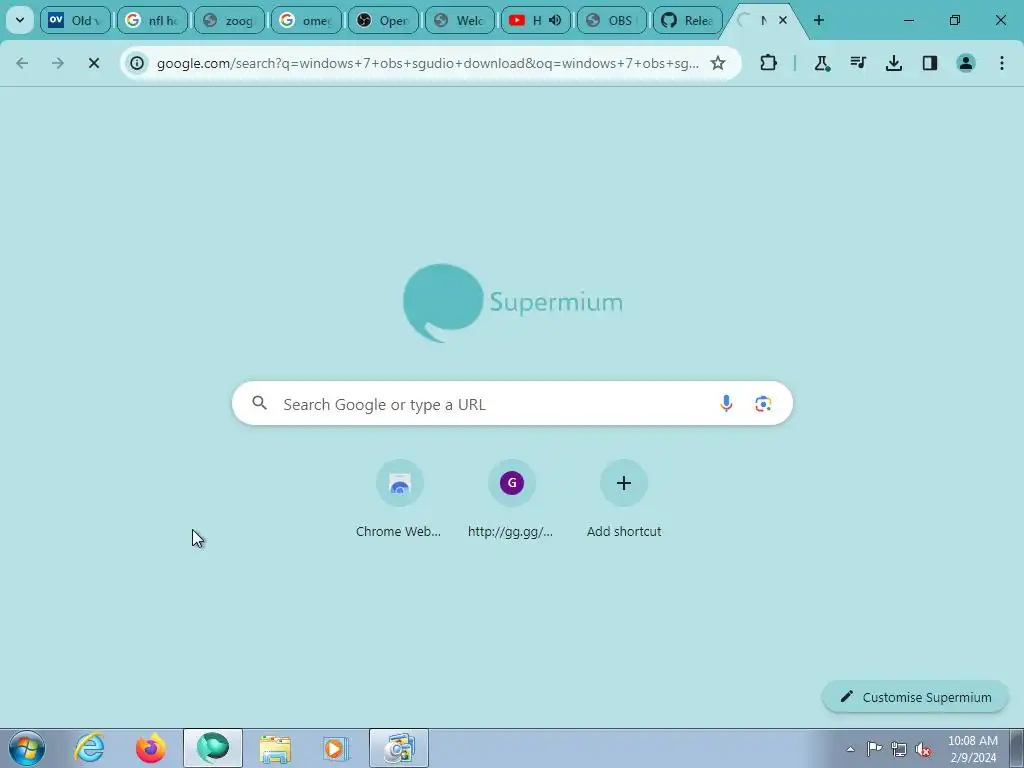Switch to the "Open" OBS tab

383,20
